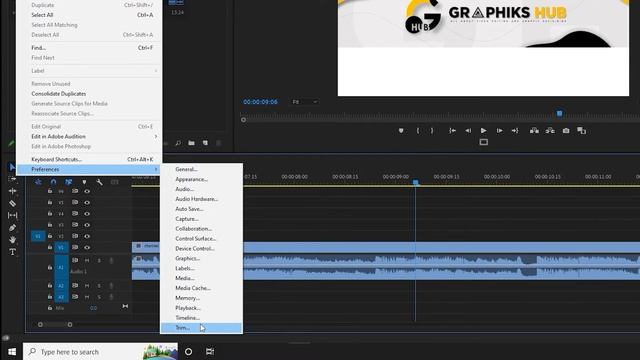Click the New Item icon in project panel
The height and width of the screenshot is (360, 640).
point(205,143)
